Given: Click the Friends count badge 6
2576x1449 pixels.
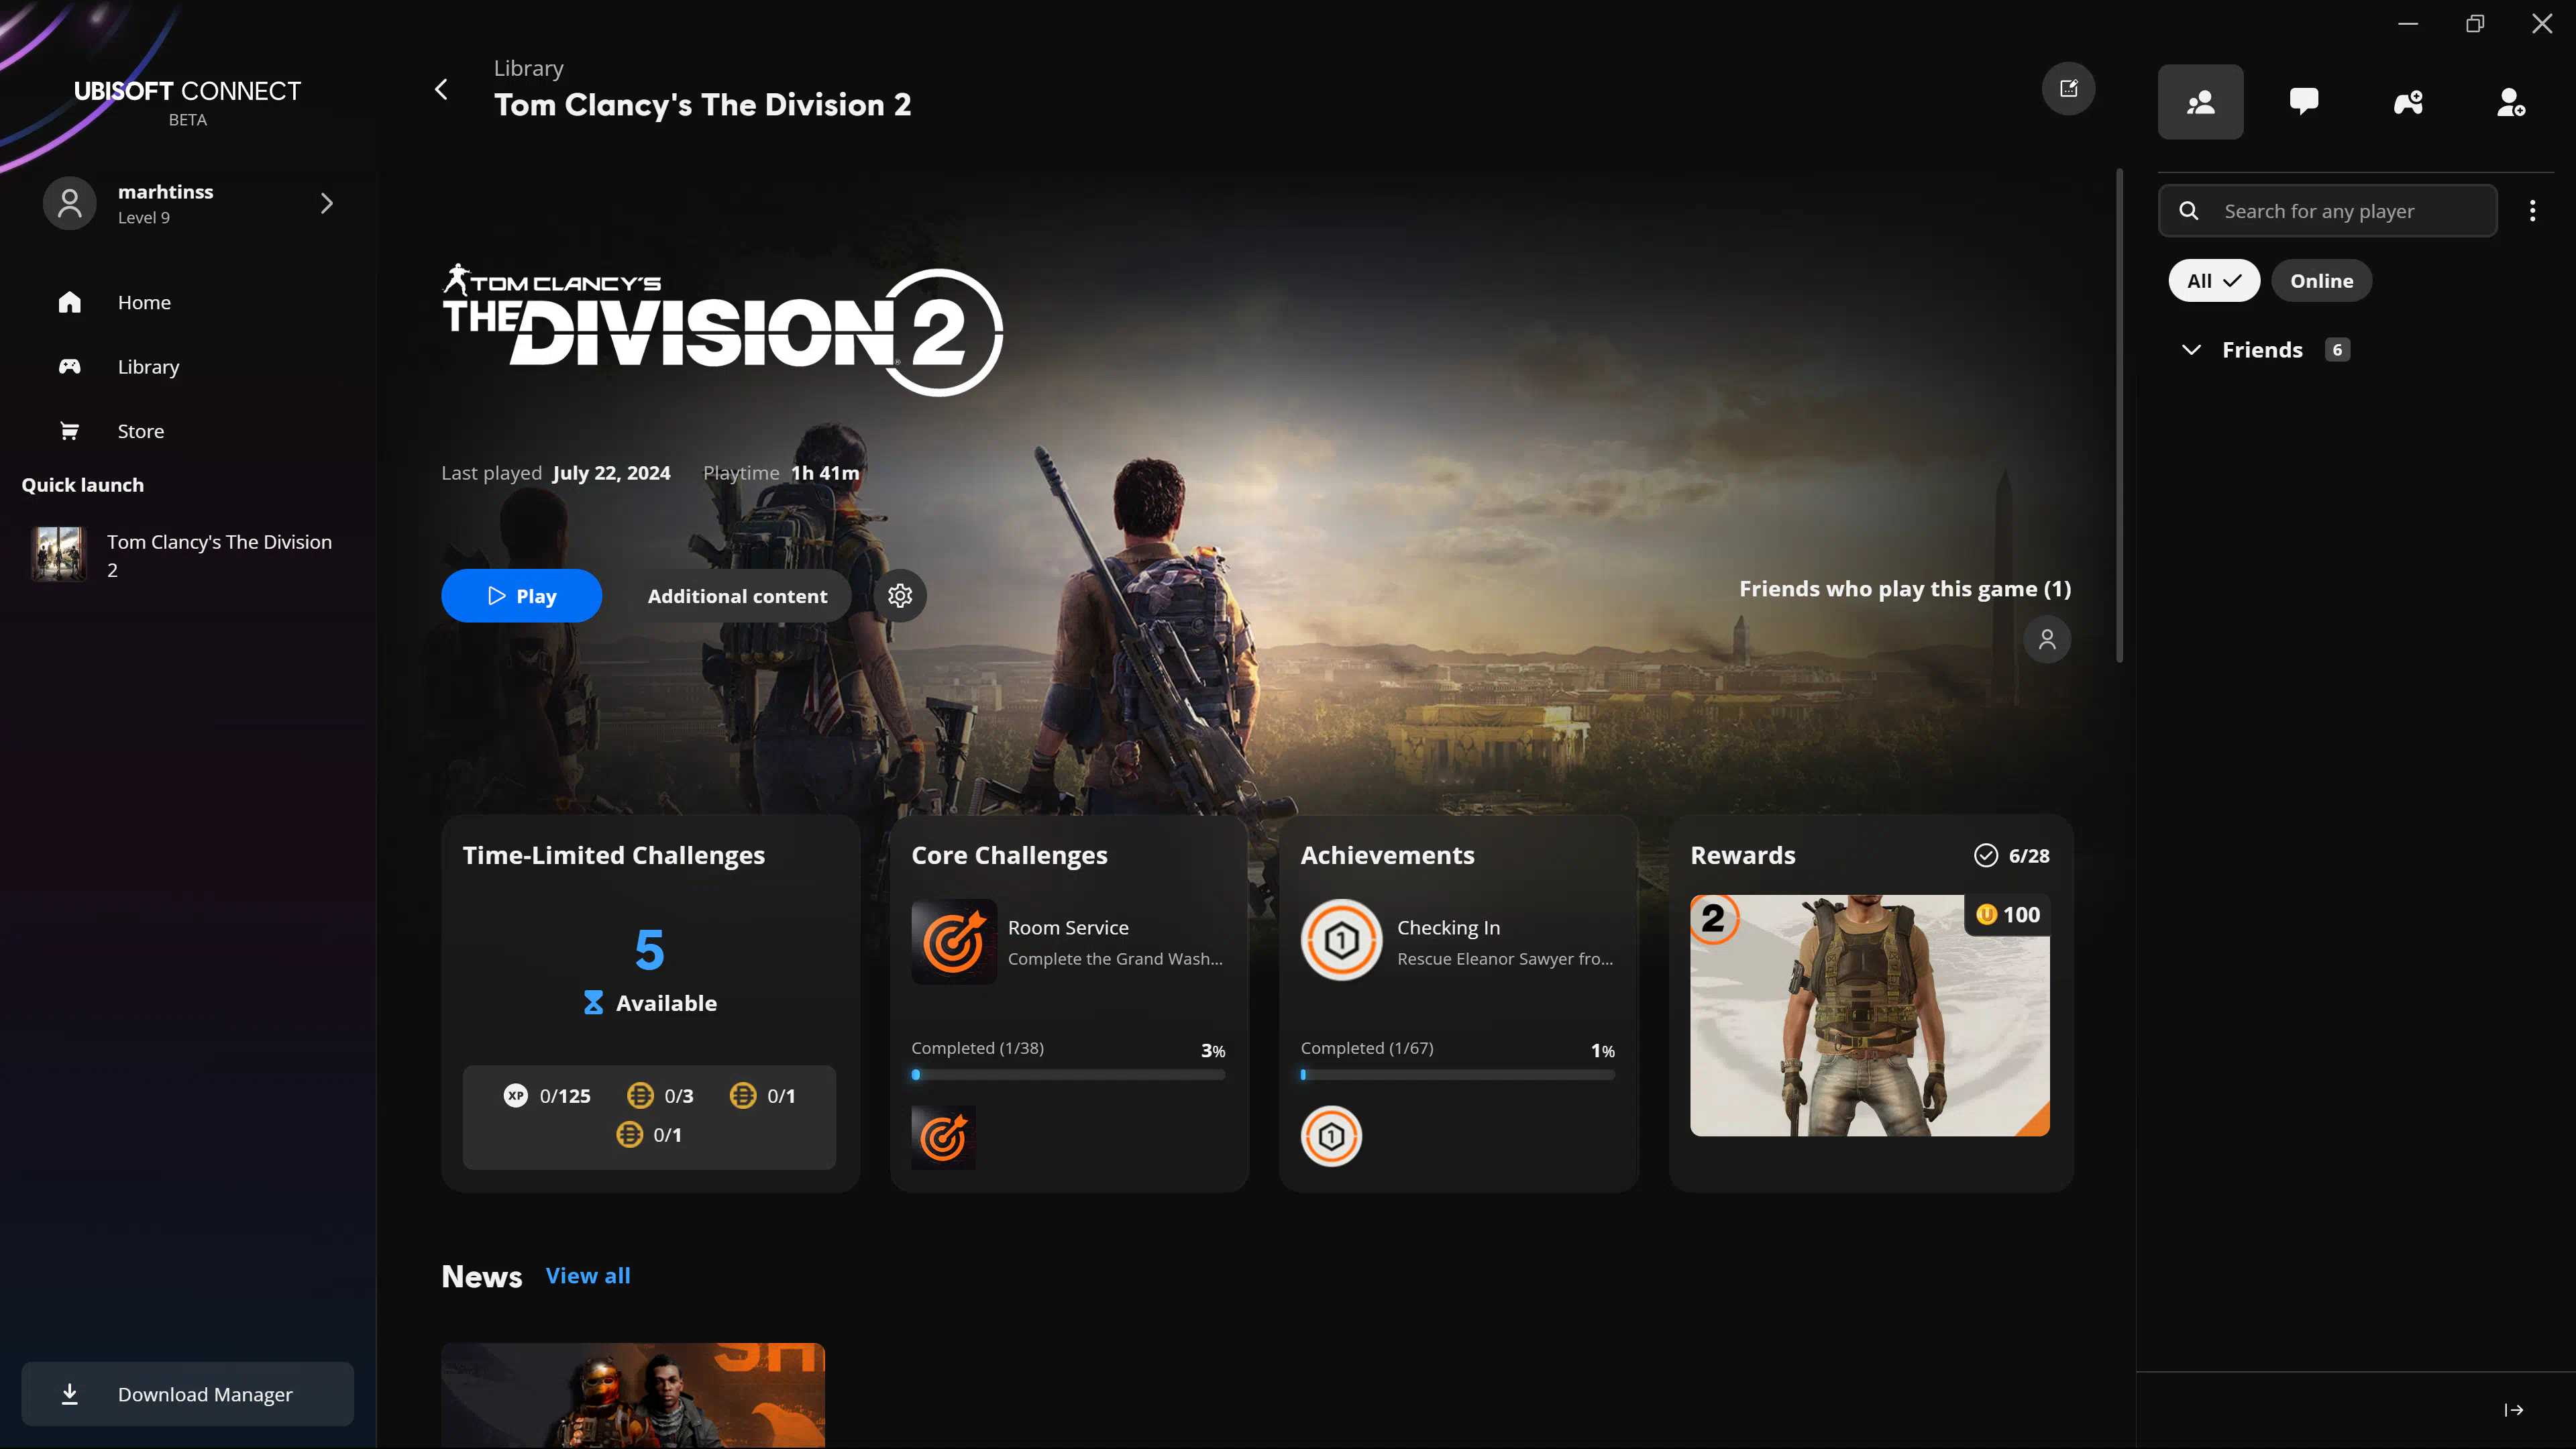Looking at the screenshot, I should [2337, 350].
